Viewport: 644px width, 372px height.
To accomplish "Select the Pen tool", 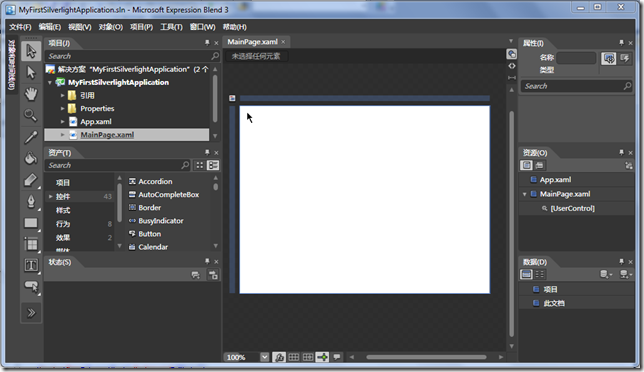I will coord(31,201).
